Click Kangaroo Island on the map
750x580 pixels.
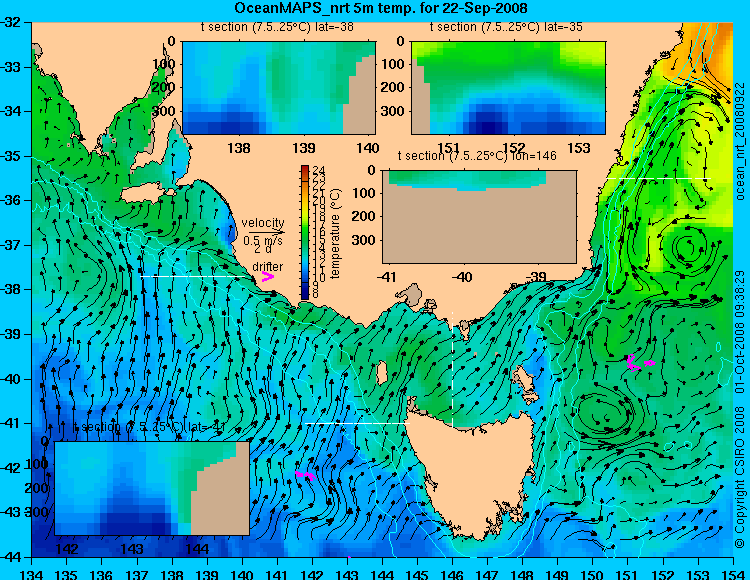(143, 194)
